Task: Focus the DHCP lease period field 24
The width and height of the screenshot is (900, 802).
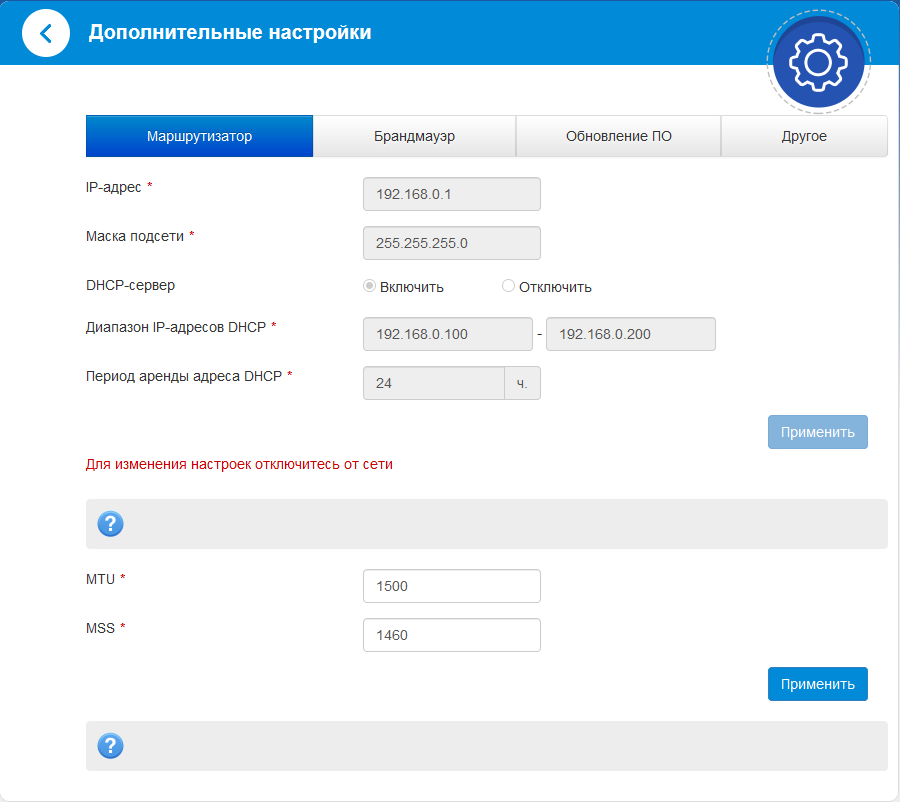Action: [x=434, y=383]
